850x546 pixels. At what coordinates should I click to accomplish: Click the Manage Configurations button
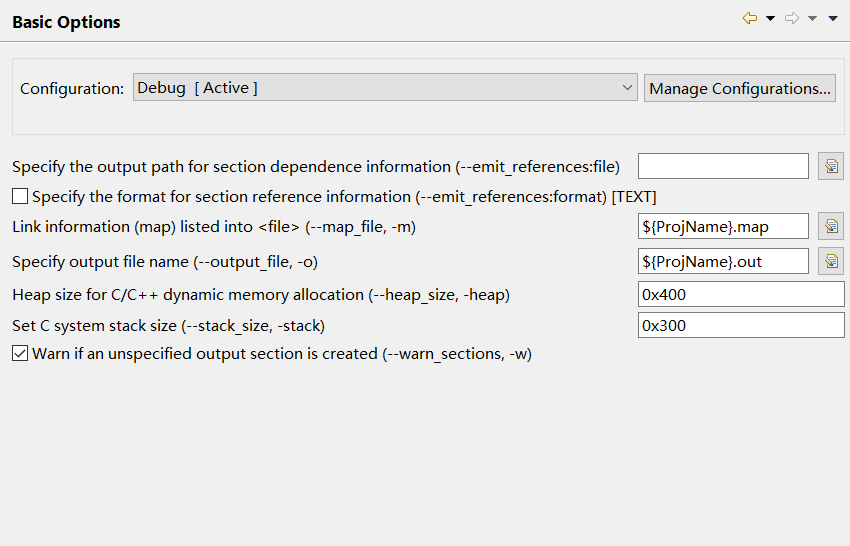(x=740, y=88)
